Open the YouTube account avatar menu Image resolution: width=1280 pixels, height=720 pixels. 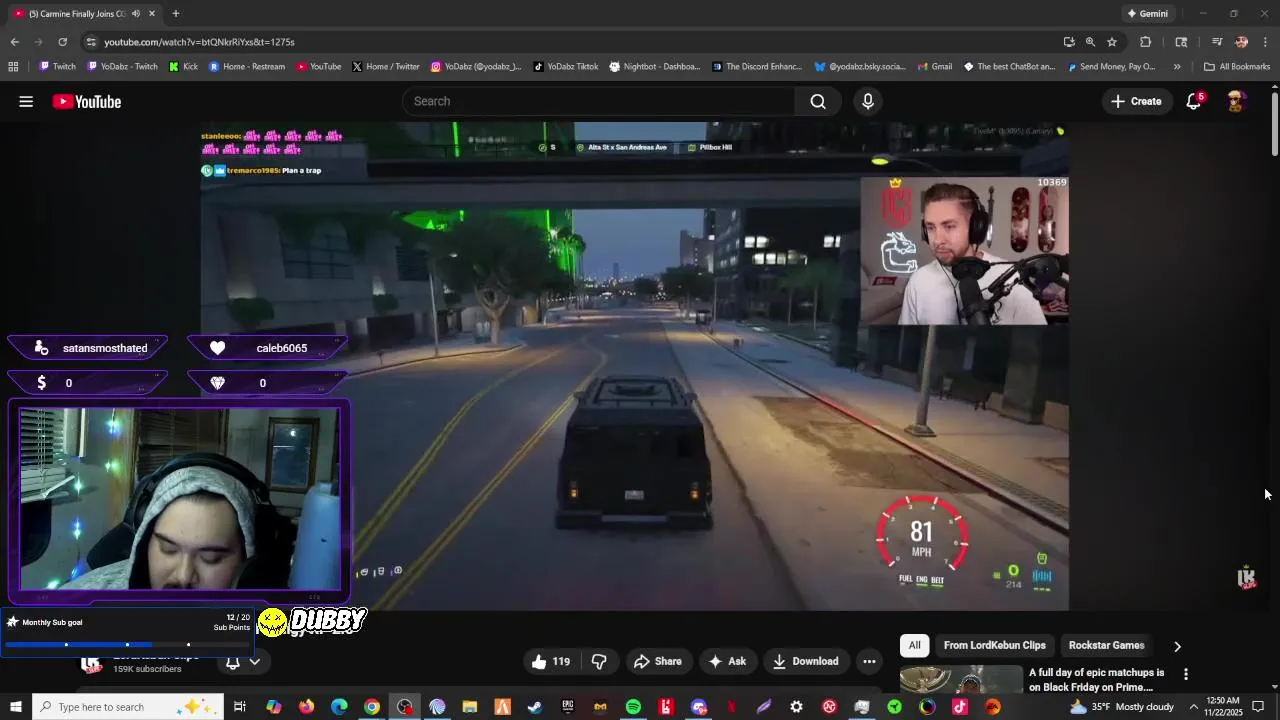coord(1236,101)
